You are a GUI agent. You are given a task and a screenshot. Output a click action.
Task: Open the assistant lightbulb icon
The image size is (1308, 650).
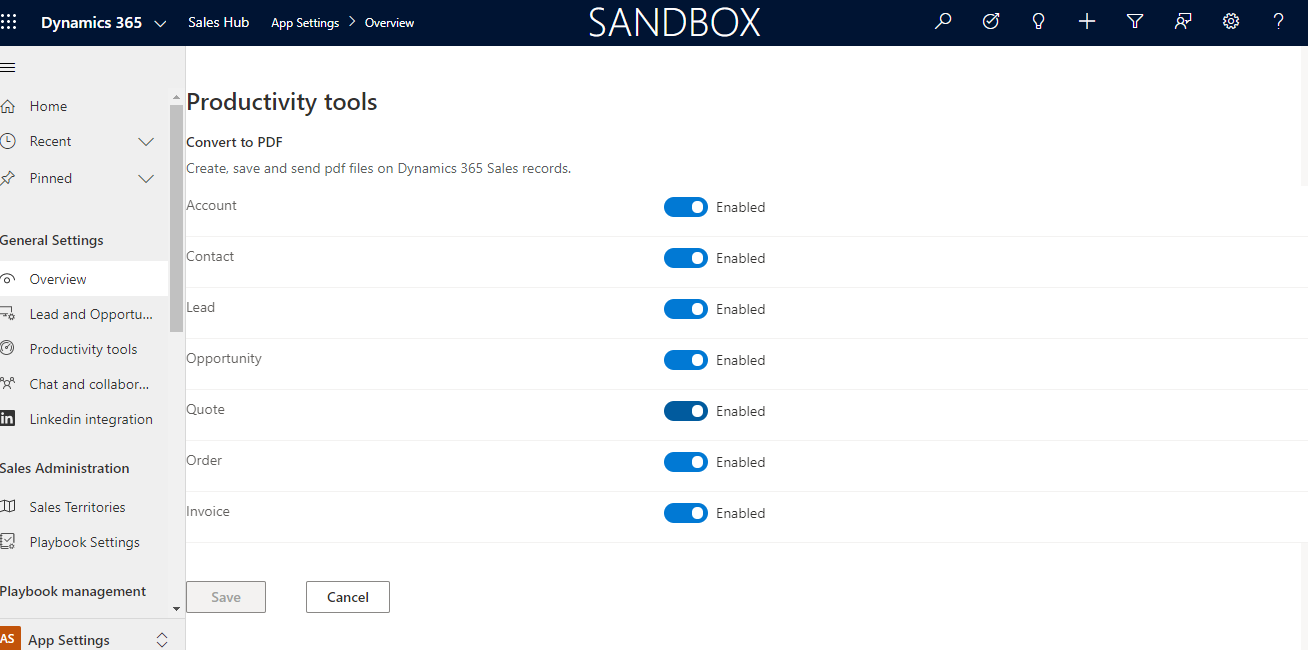pyautogui.click(x=1039, y=21)
